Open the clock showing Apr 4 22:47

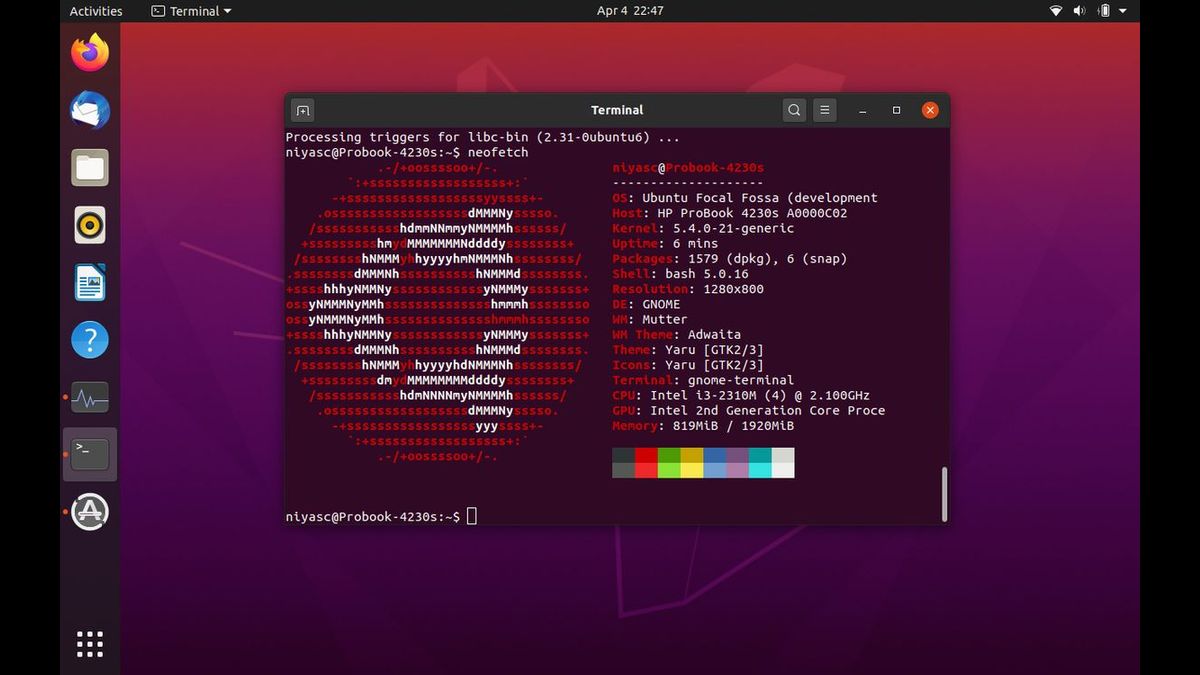pyautogui.click(x=630, y=11)
